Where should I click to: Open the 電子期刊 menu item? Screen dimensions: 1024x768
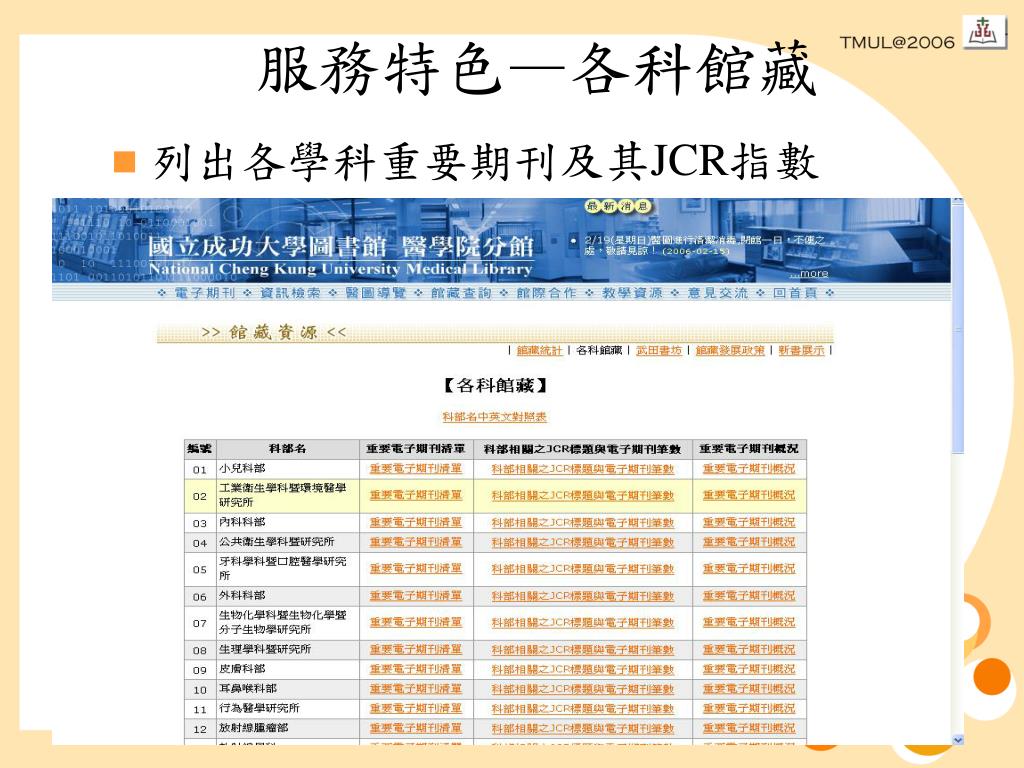tap(204, 293)
